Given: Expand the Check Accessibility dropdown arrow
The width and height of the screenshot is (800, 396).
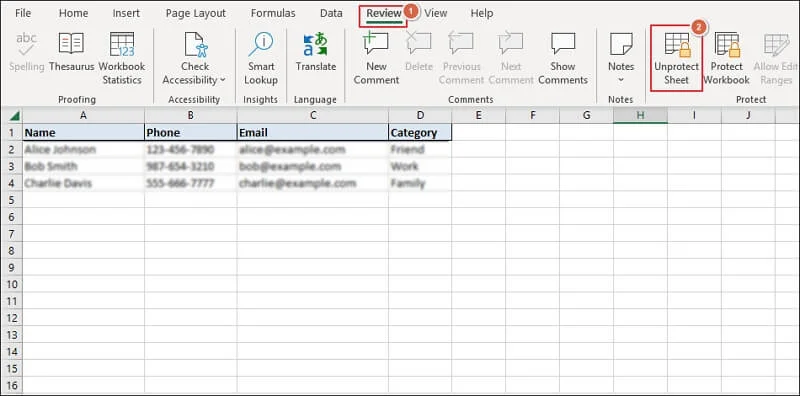Looking at the screenshot, I should 223,80.
